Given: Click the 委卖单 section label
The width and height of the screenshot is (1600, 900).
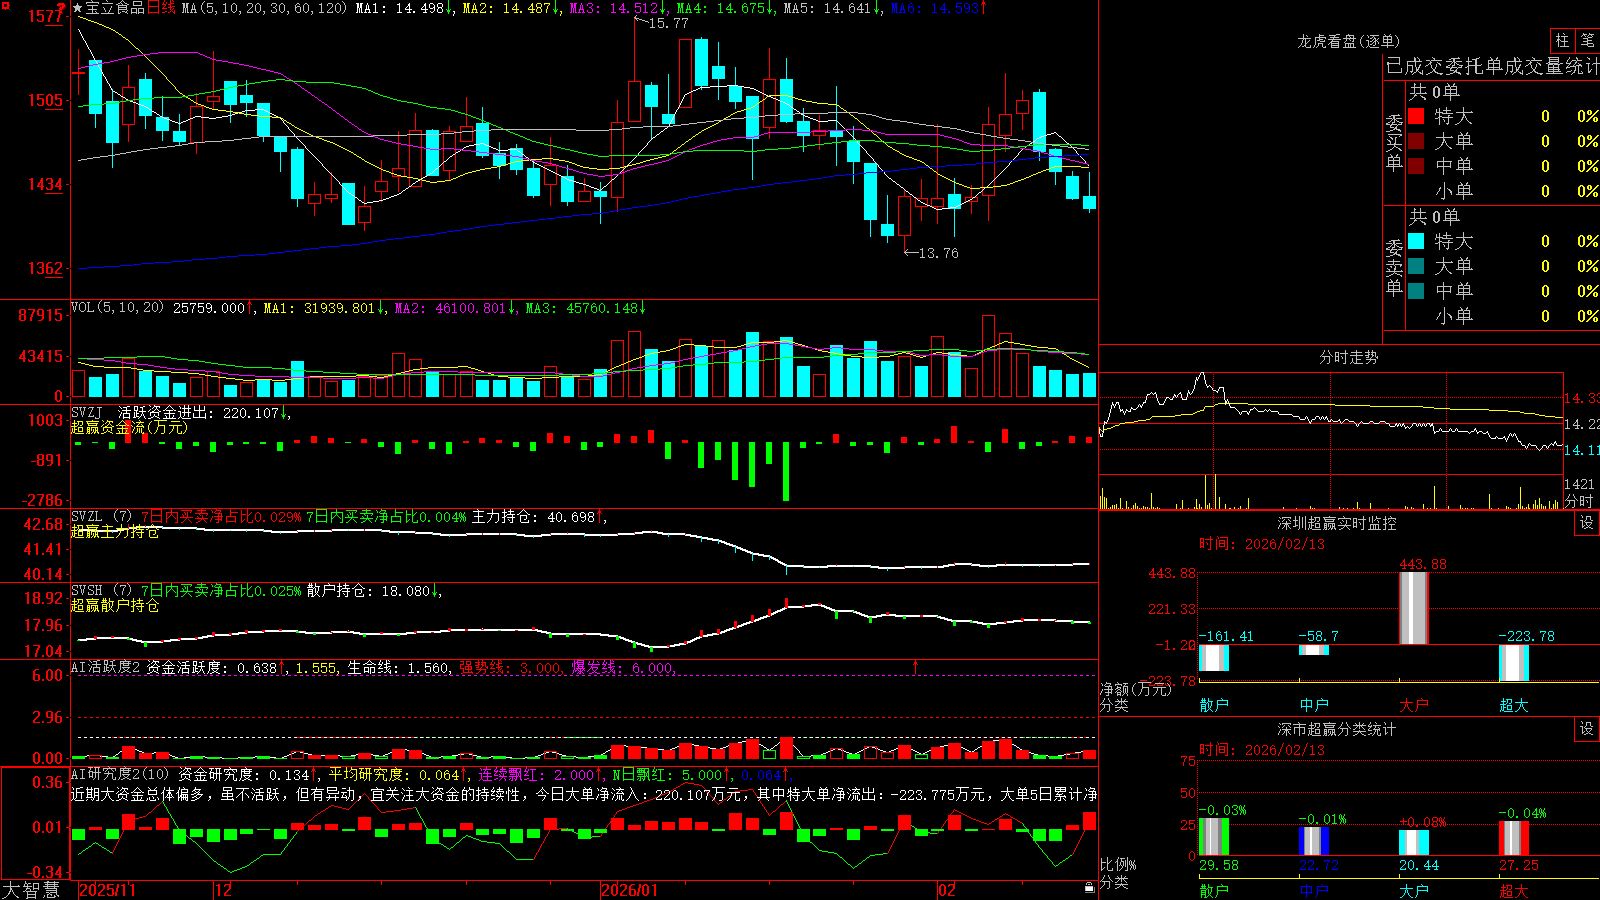Looking at the screenshot, I should [x=1394, y=267].
